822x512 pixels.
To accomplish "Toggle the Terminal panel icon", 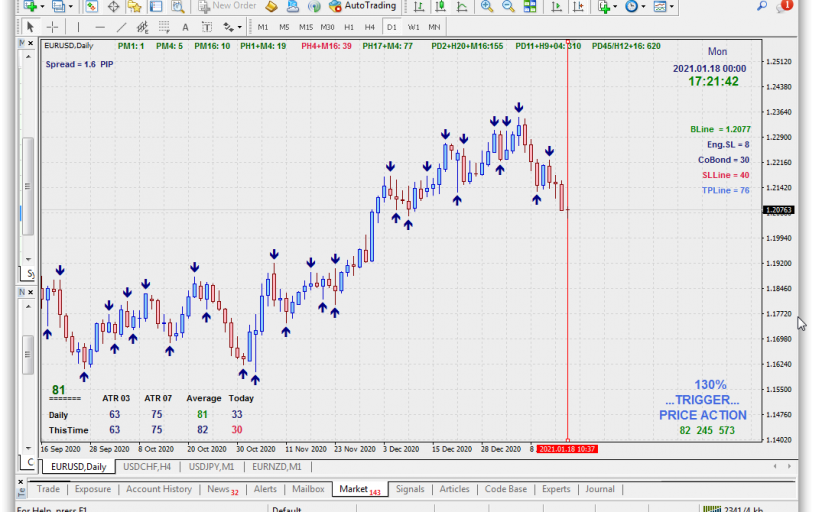I will [156, 6].
